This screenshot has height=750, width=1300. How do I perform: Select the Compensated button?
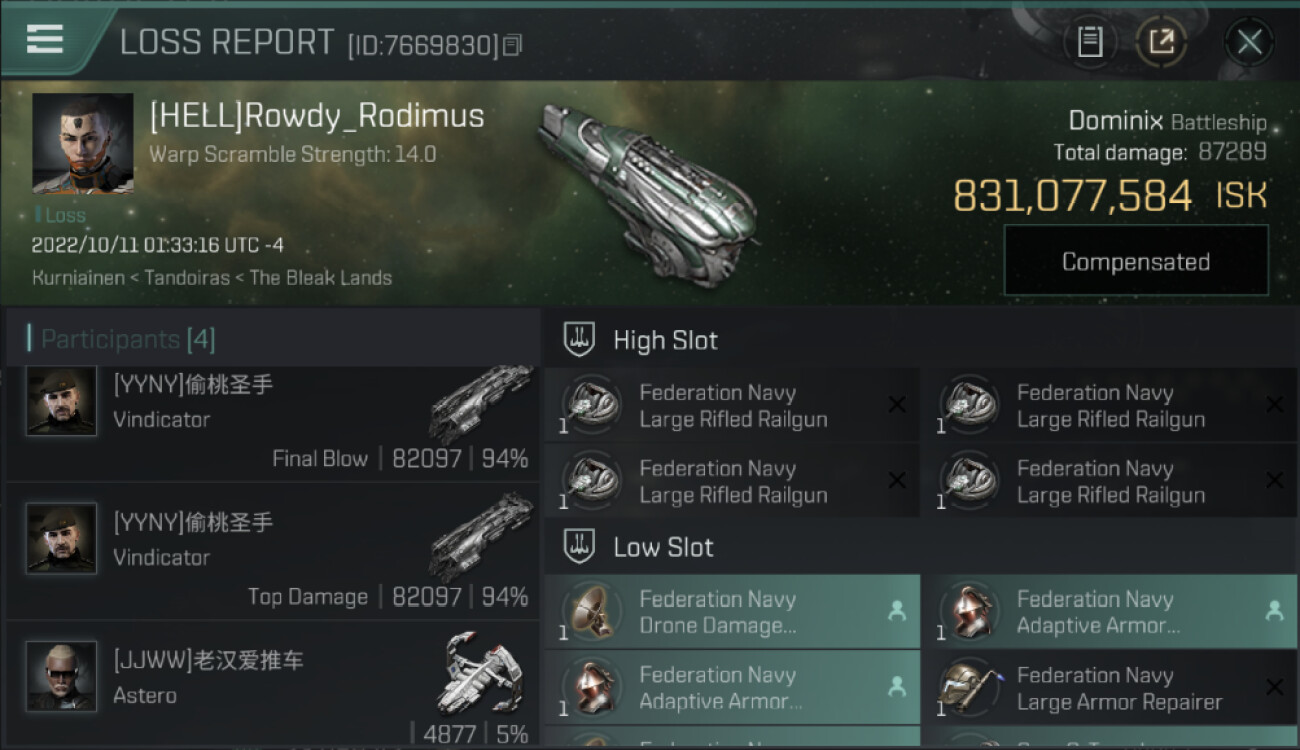1136,261
